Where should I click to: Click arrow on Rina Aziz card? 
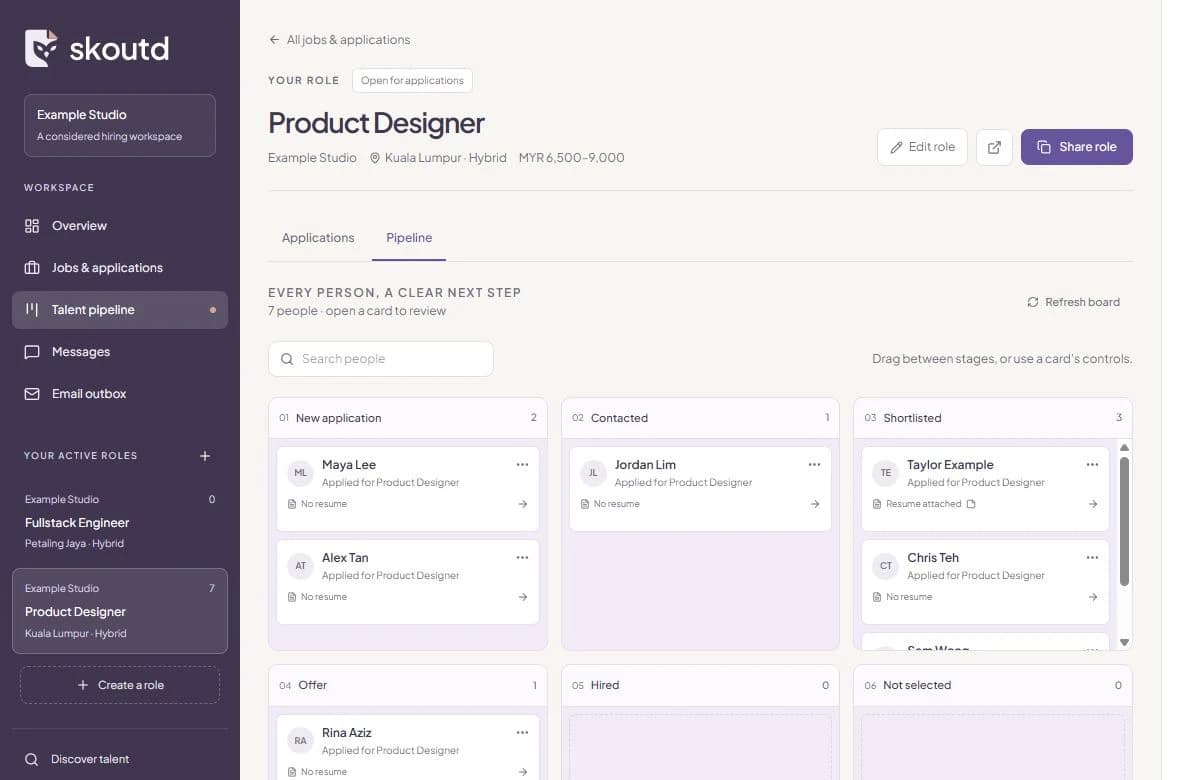click(523, 772)
